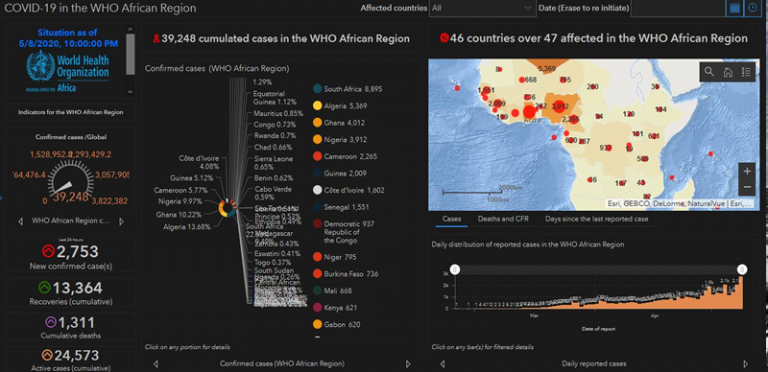Zoom in the map with plus button
This screenshot has width=768, height=372.
pos(747,171)
